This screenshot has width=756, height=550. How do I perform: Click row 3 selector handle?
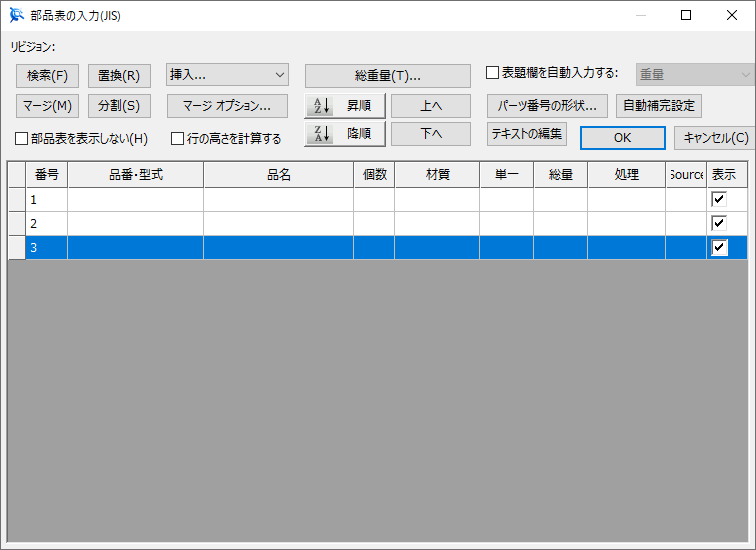click(x=17, y=248)
